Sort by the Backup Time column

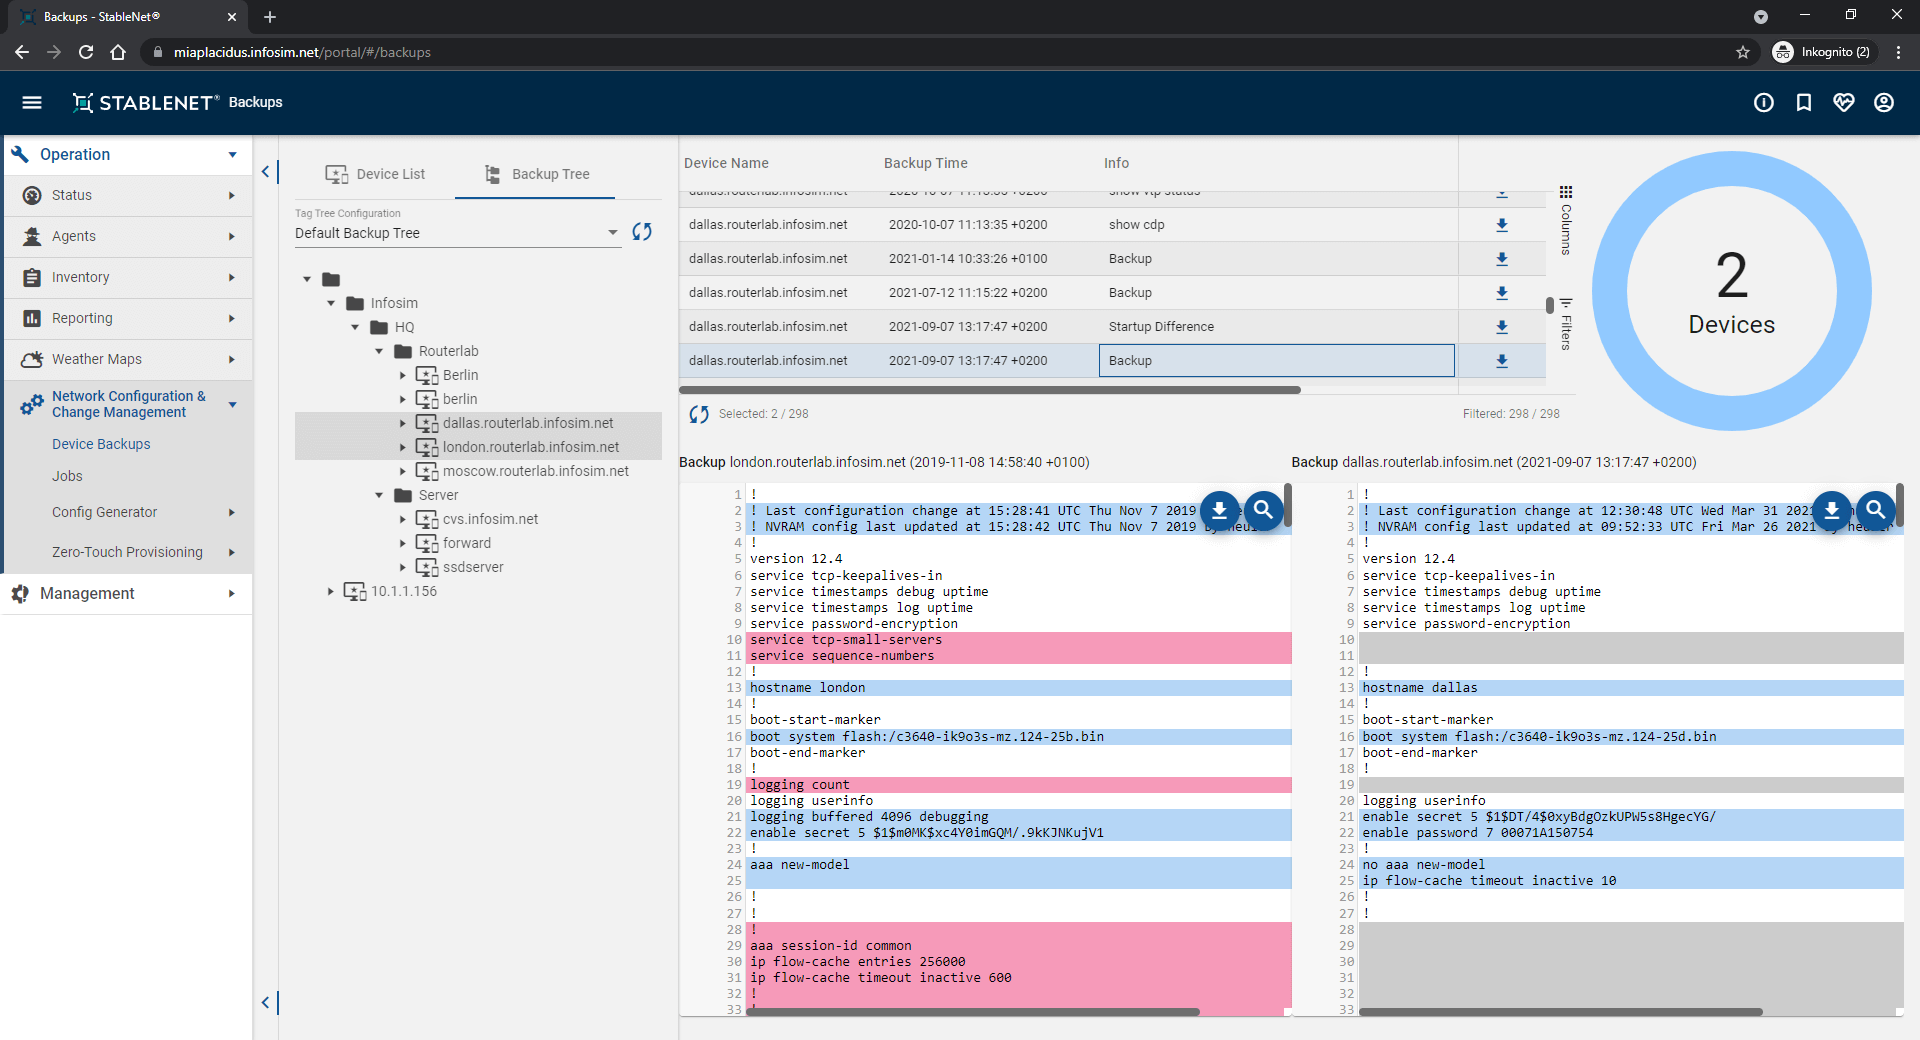tap(925, 163)
